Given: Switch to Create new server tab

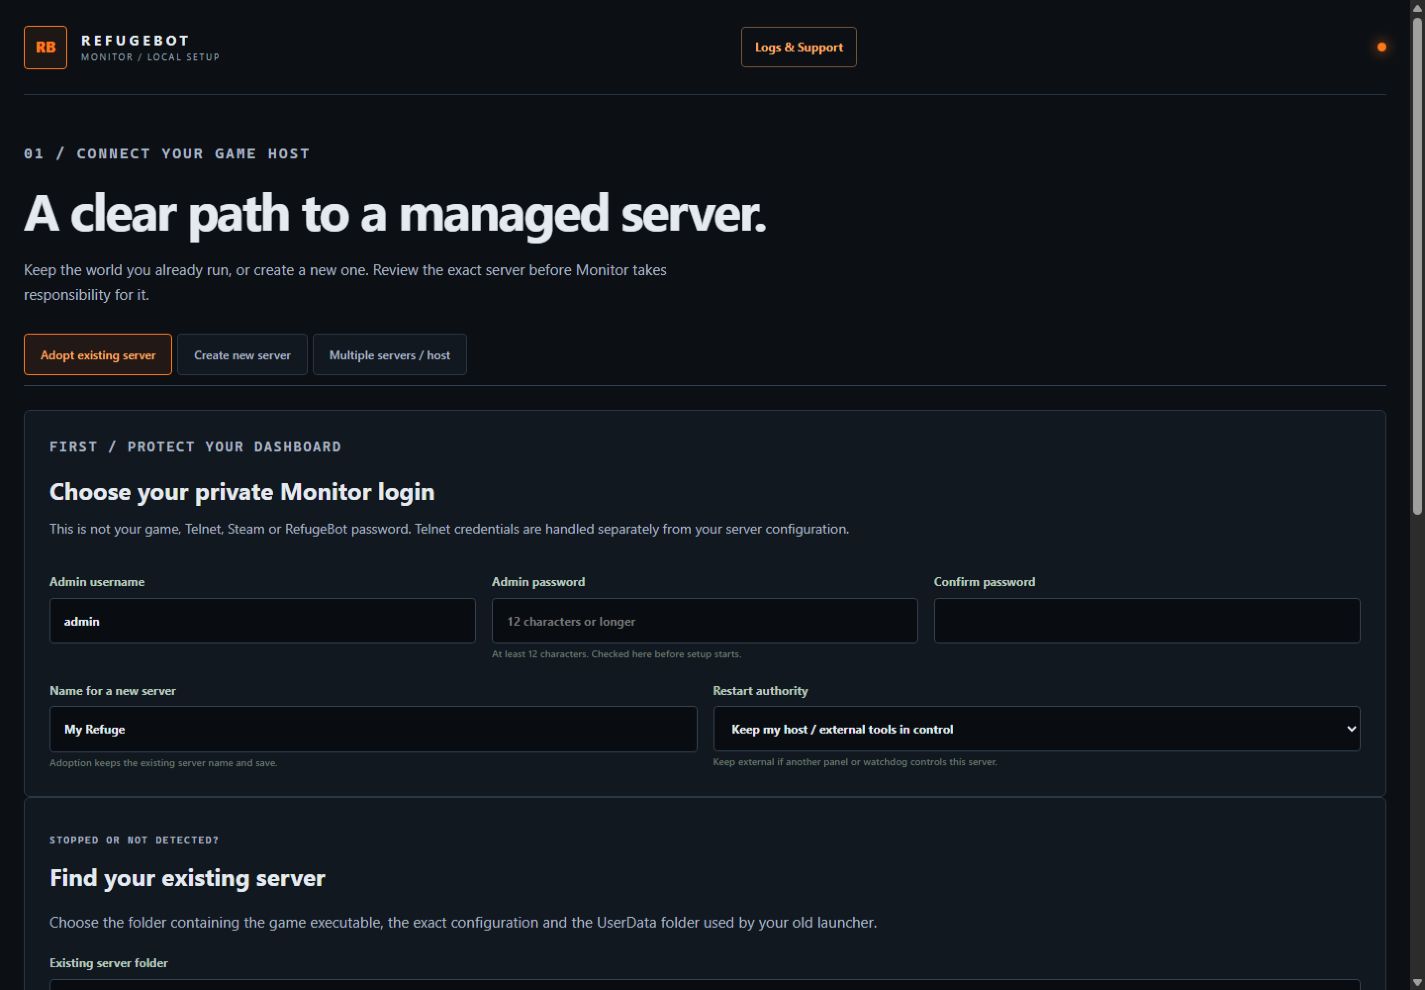Looking at the screenshot, I should [242, 355].
